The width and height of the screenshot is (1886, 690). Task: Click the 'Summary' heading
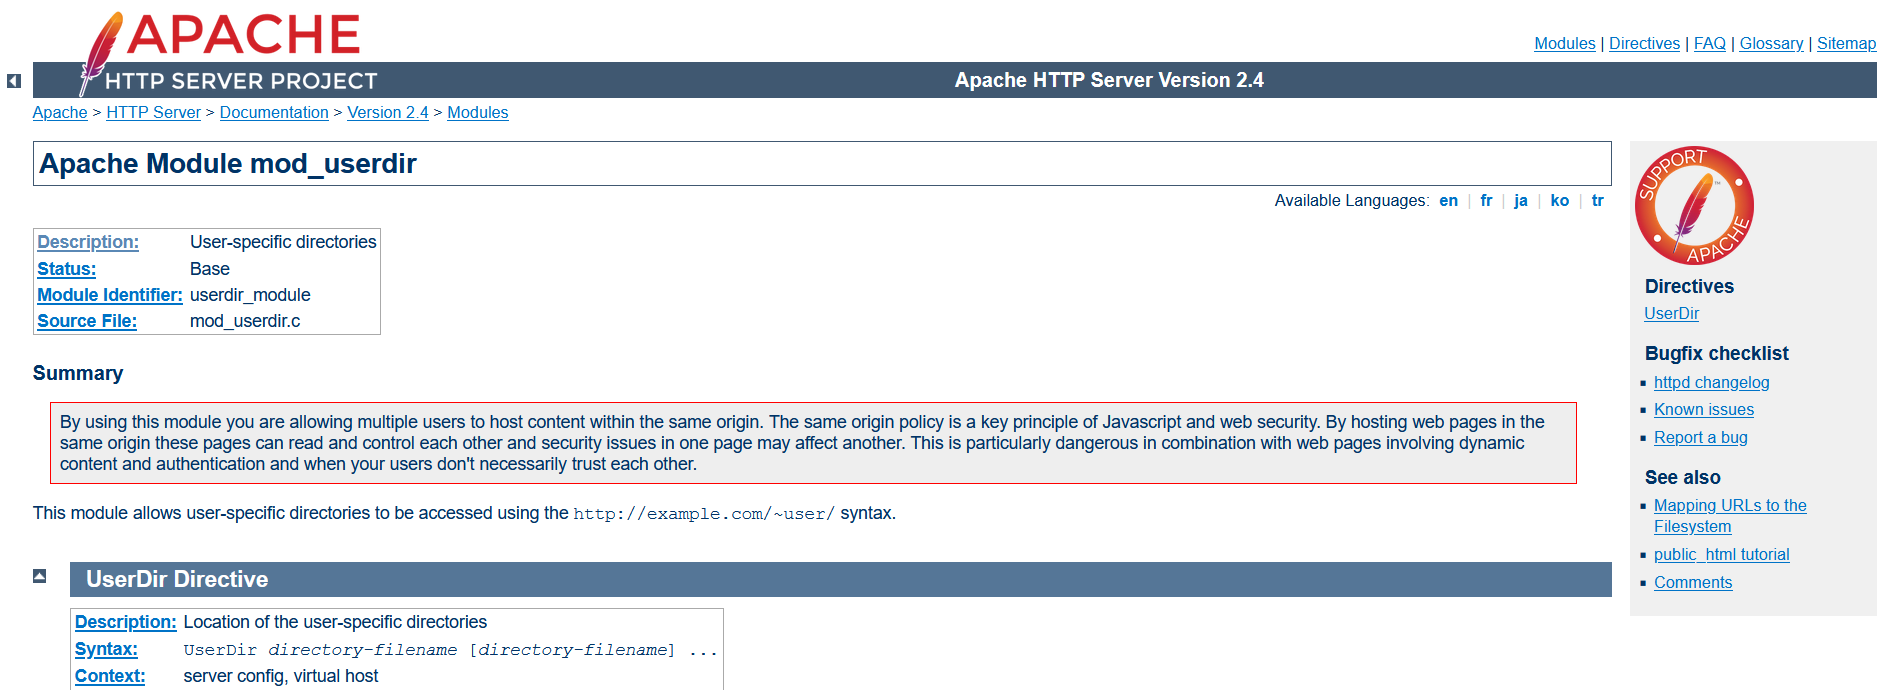pyautogui.click(x=78, y=373)
